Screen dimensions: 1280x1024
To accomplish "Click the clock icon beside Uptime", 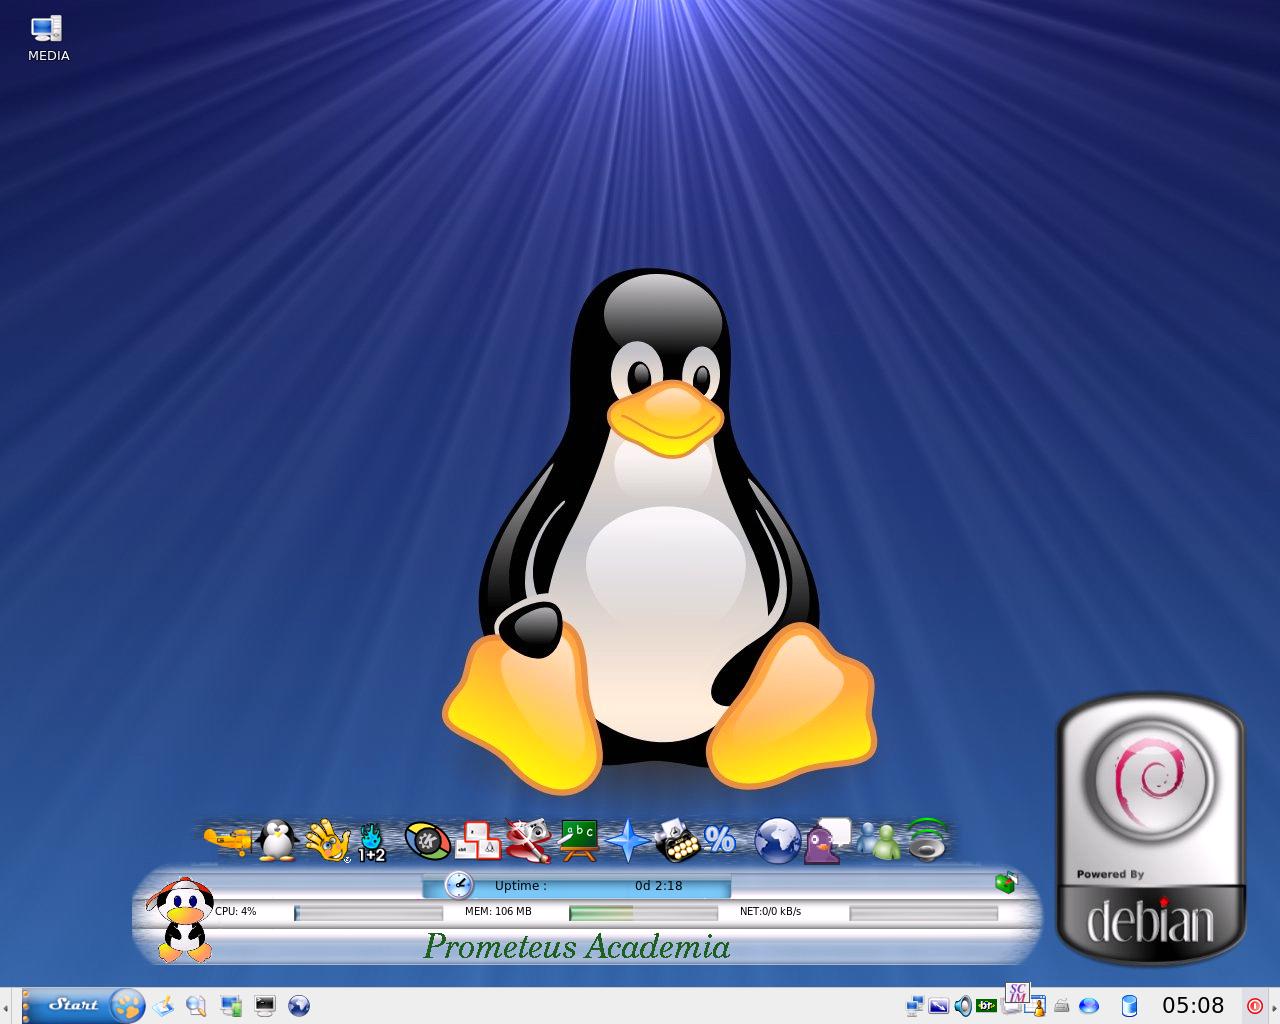I will [458, 885].
